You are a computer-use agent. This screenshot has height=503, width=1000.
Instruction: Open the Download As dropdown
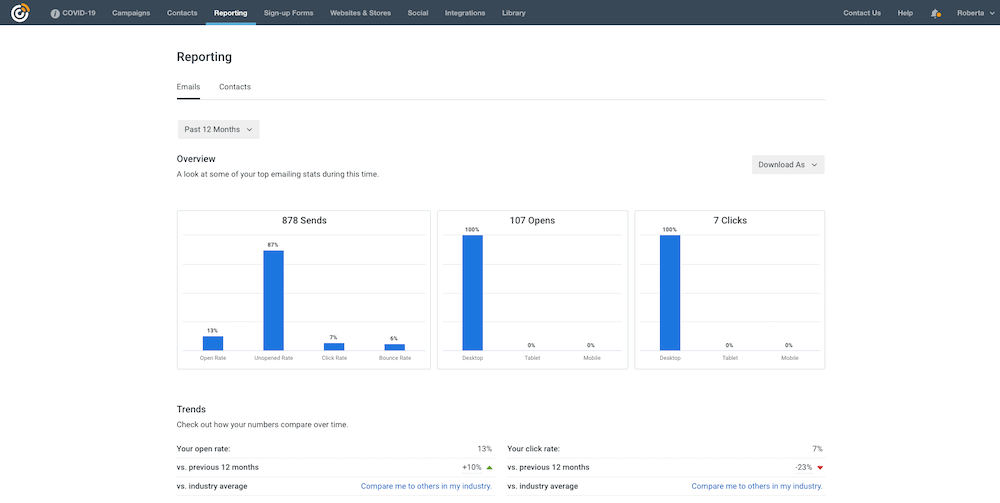[788, 165]
